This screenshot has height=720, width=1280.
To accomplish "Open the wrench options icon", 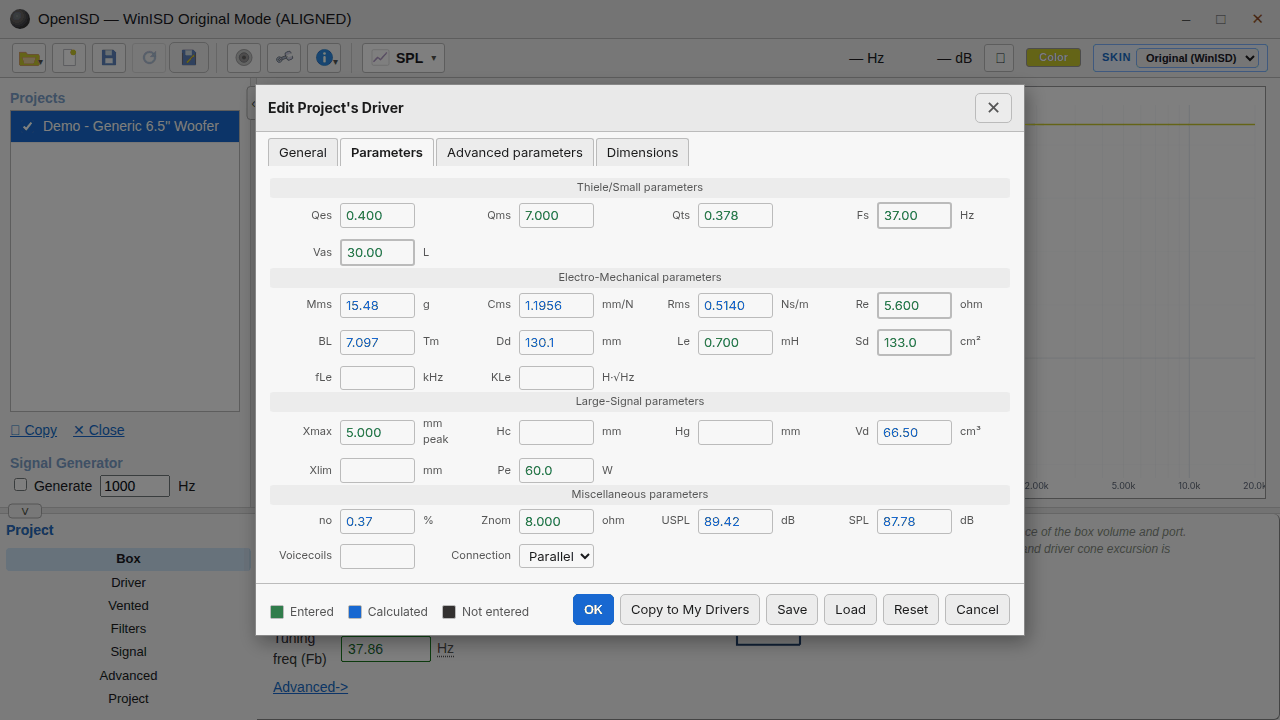I will 284,58.
